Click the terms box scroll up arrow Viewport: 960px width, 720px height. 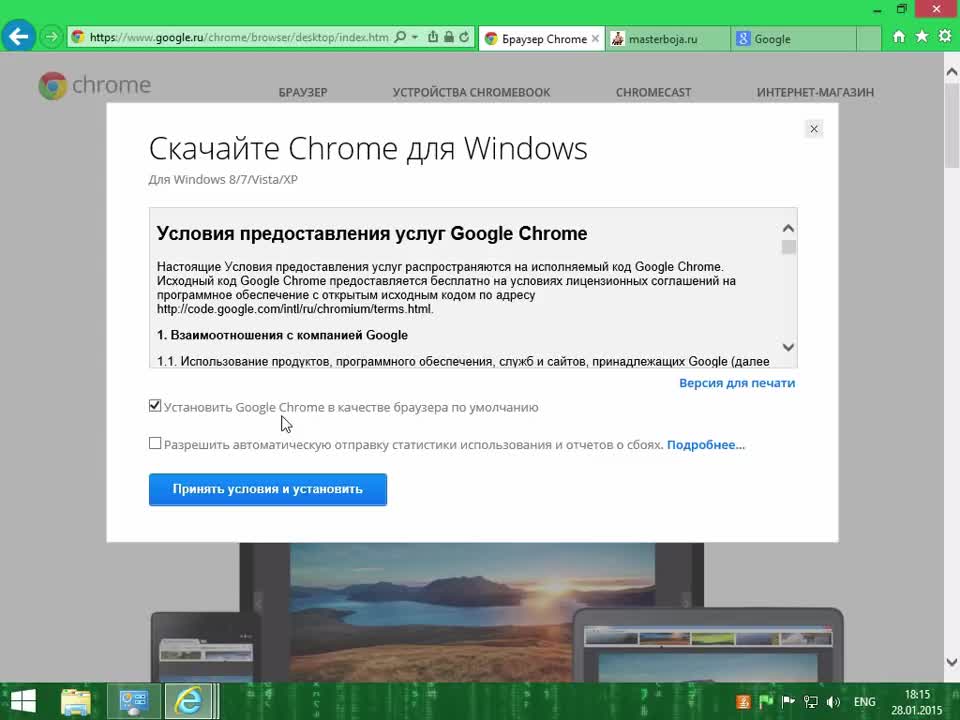789,228
